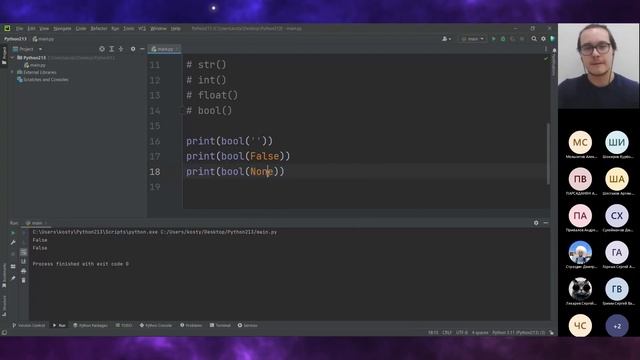The height and width of the screenshot is (360, 640).
Task: Open the VCS menu
Action: pyautogui.click(x=142, y=29)
